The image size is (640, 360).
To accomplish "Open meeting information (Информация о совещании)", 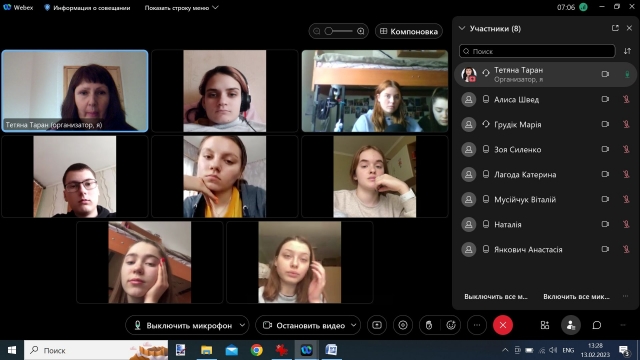I will (87, 7).
